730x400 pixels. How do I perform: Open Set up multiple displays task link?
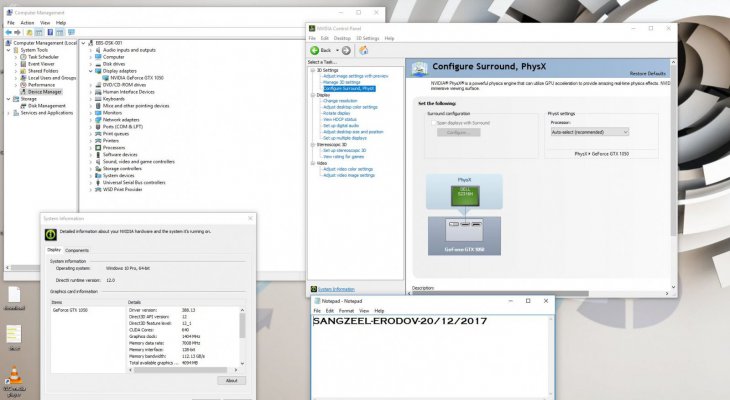tap(345, 138)
